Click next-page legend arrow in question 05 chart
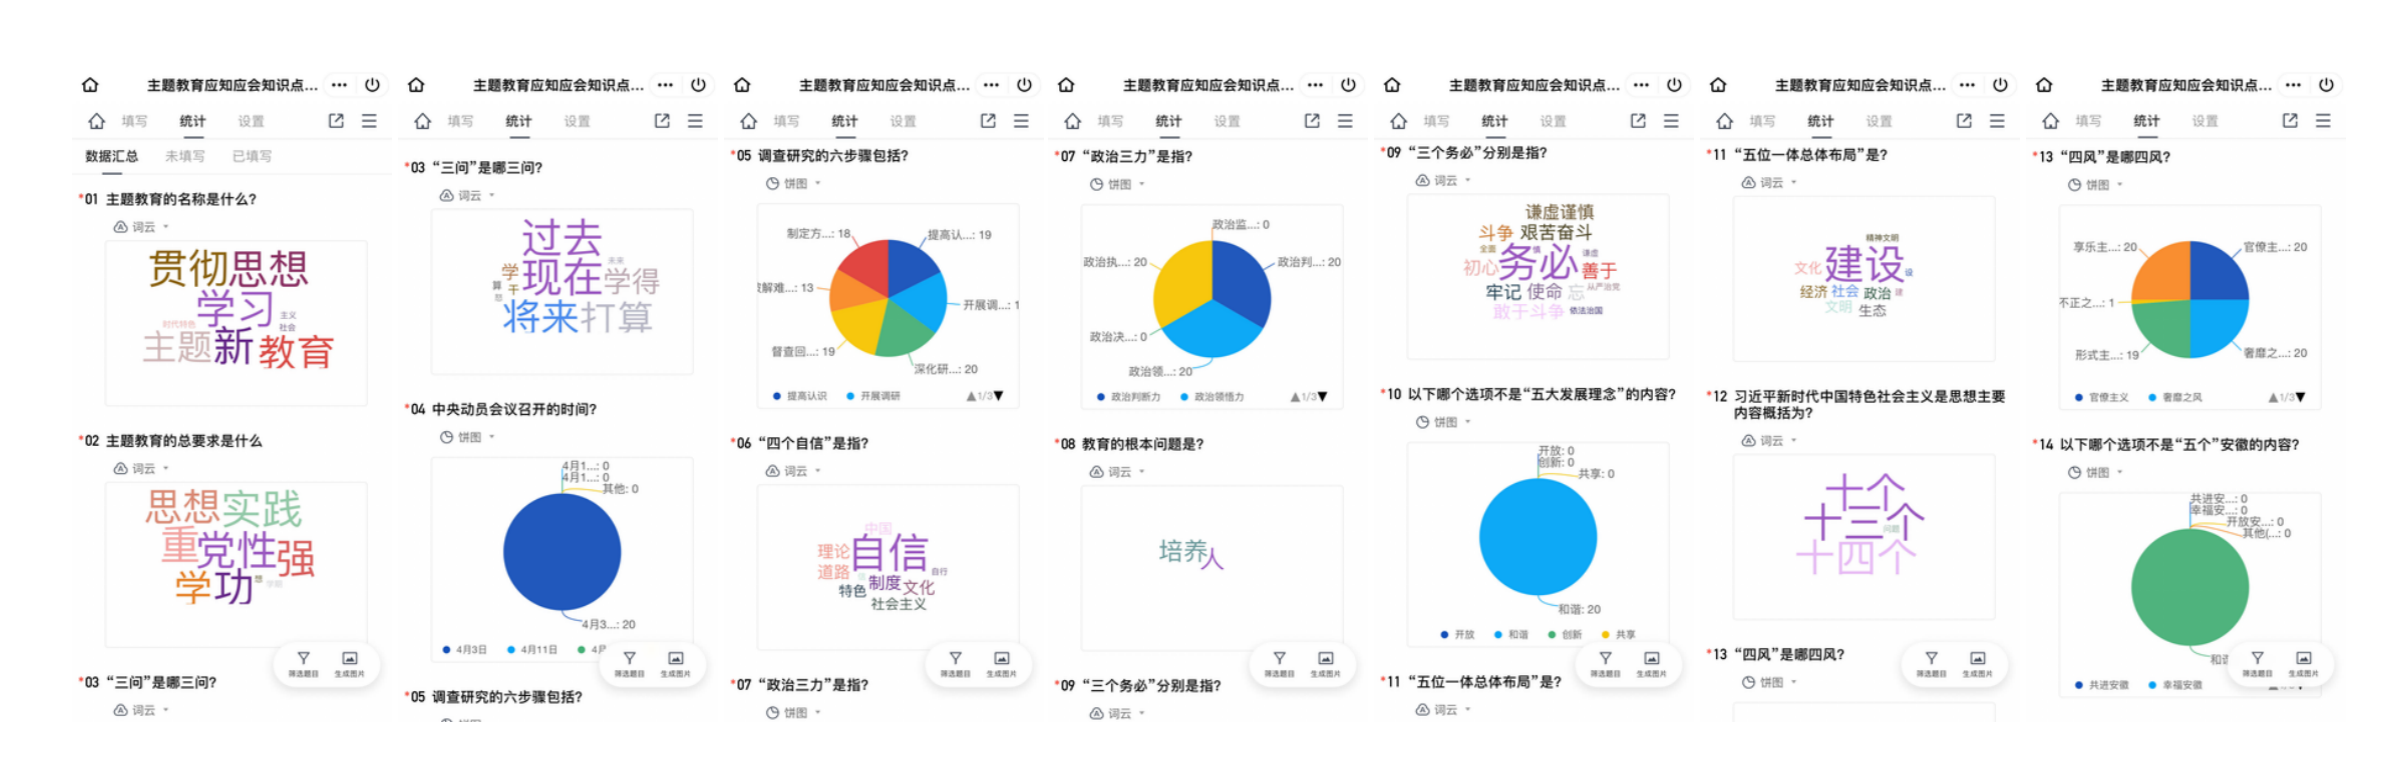Image resolution: width=2404 pixels, height=778 pixels. [x=999, y=397]
